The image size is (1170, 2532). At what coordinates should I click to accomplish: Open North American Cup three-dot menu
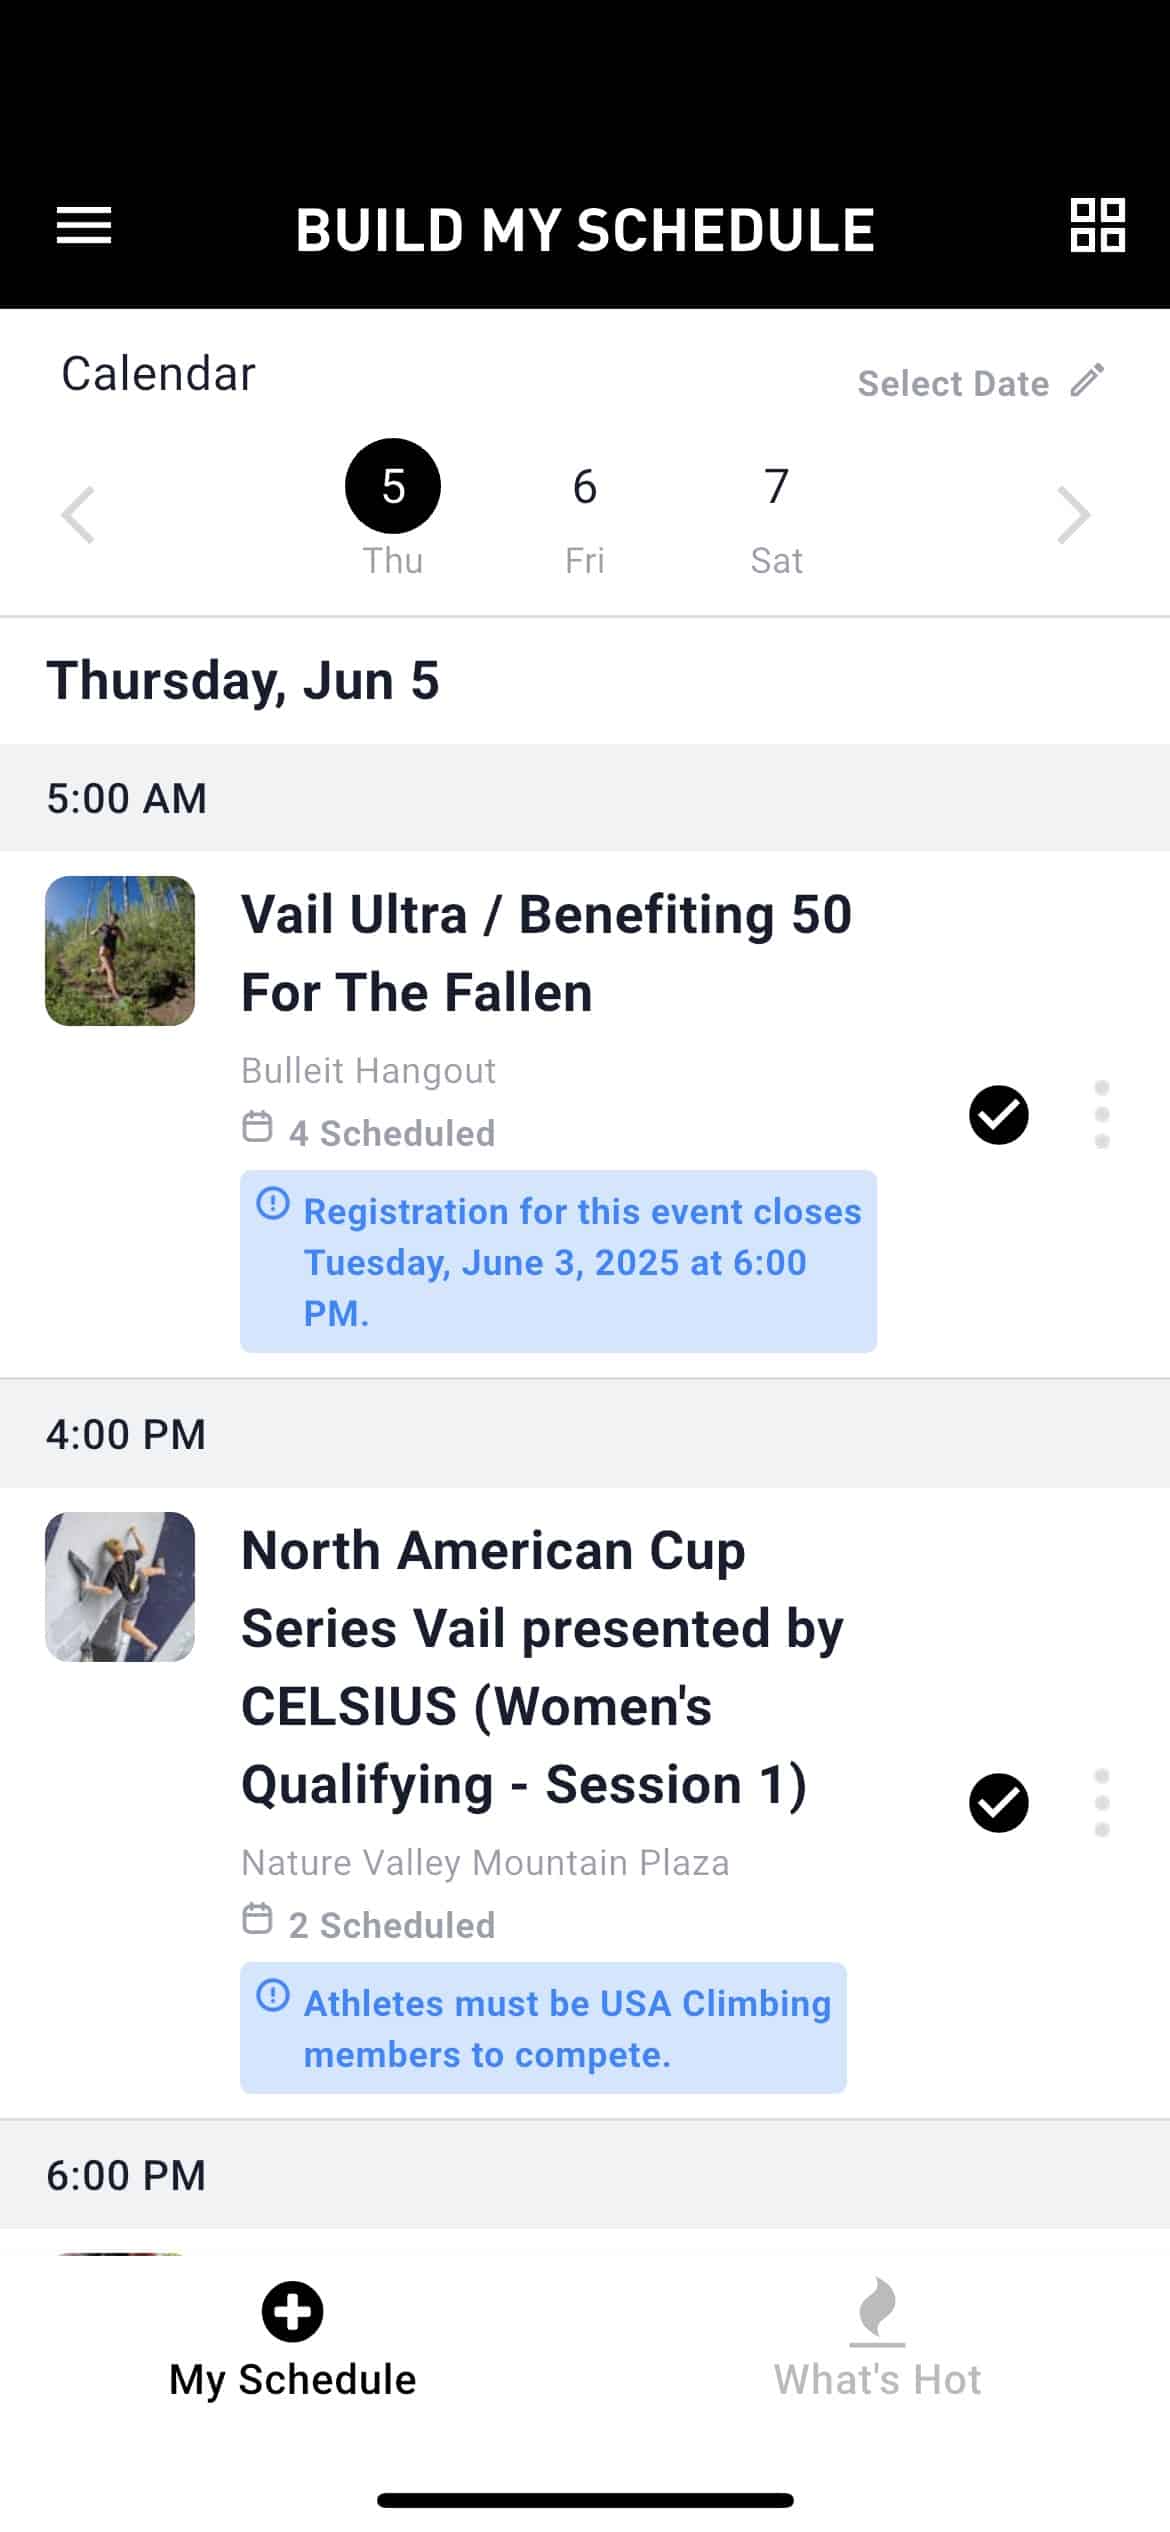(x=1102, y=1803)
